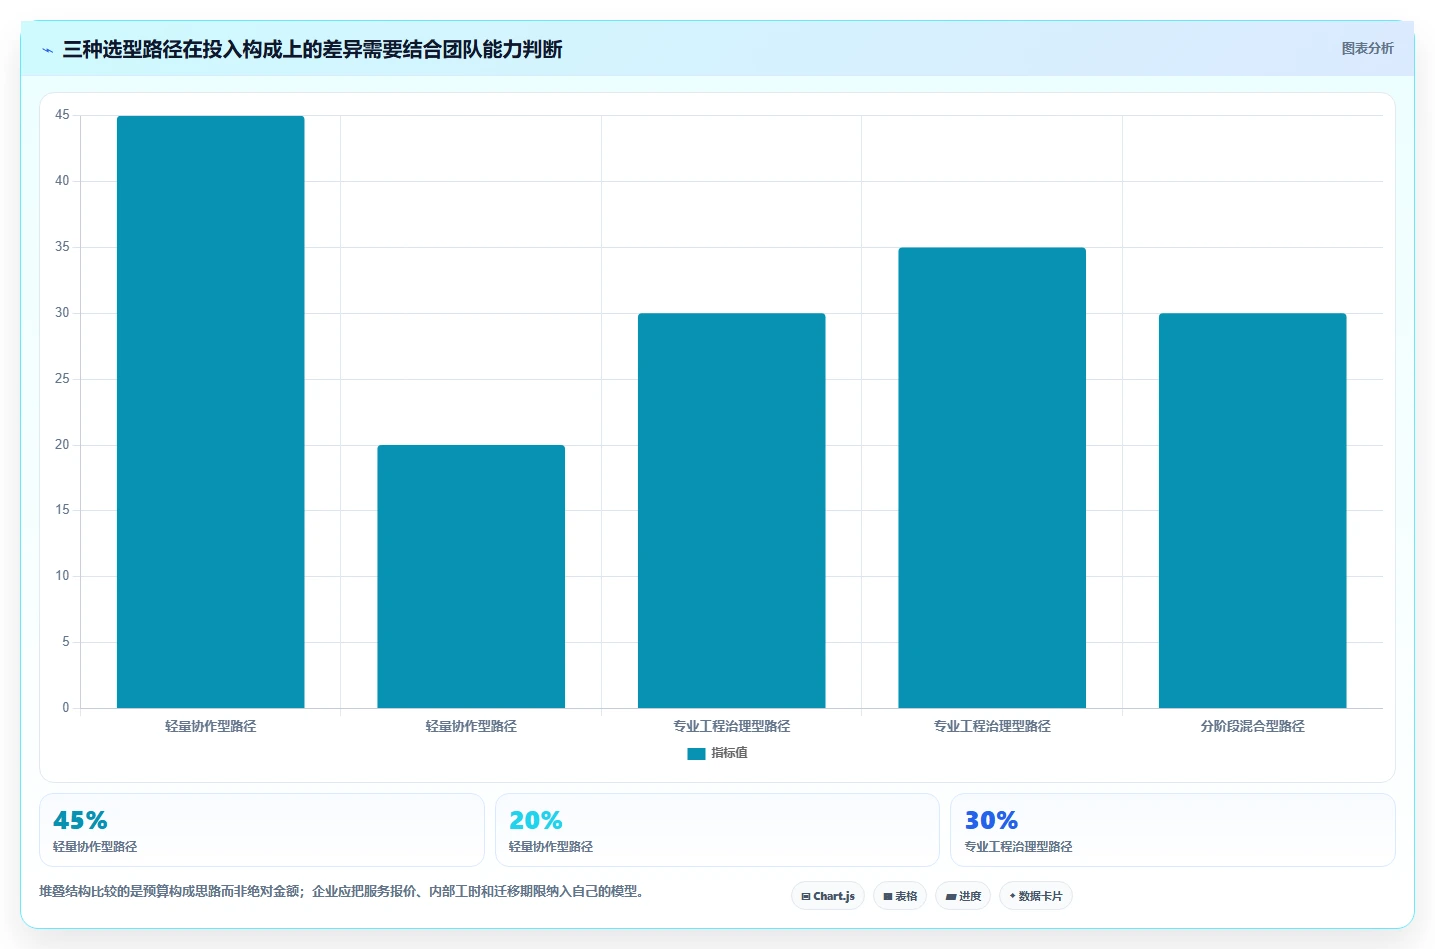Image resolution: width=1435 pixels, height=949 pixels.
Task: Click the 20% stat card value
Action: coord(536,820)
